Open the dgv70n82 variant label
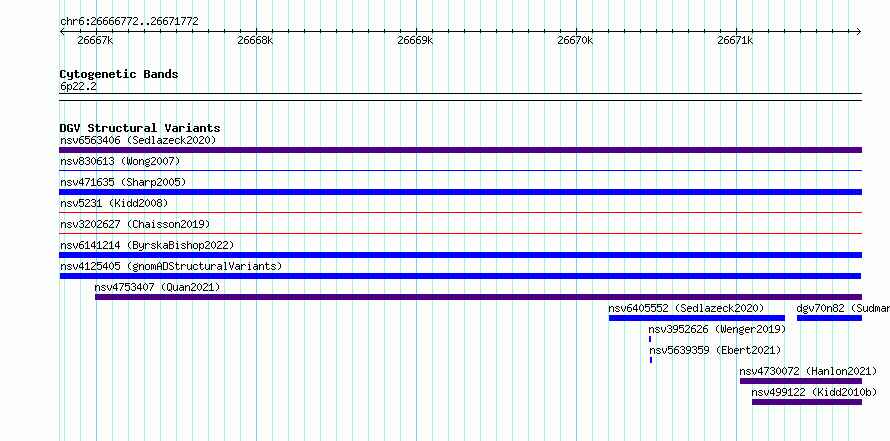 [843, 308]
